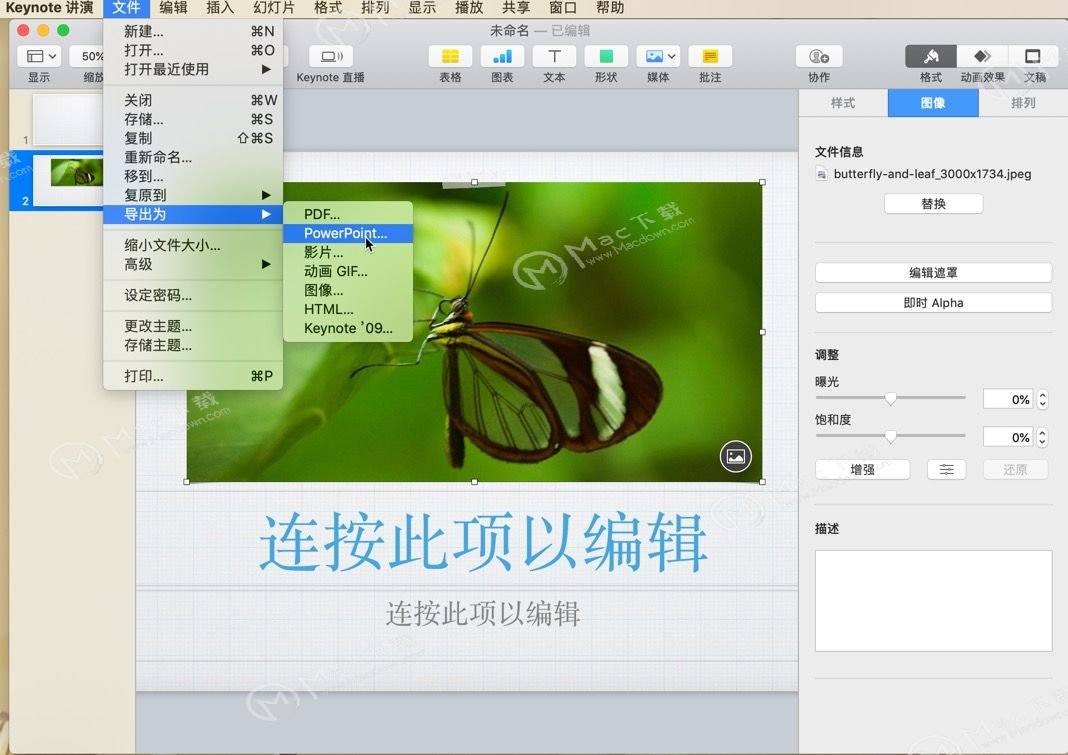The width and height of the screenshot is (1068, 755).
Task: Choose PowerPoint… export option
Action: [x=347, y=233]
